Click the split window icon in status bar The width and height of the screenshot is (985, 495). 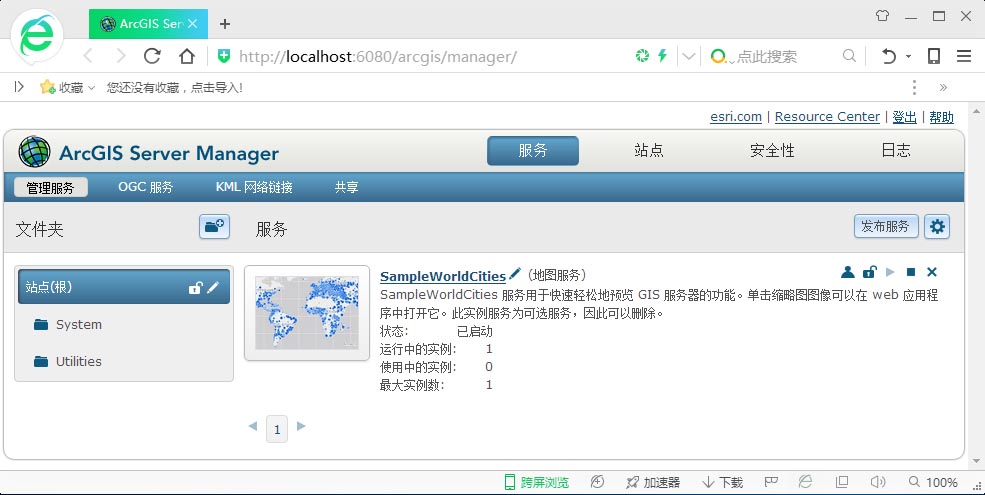842,482
